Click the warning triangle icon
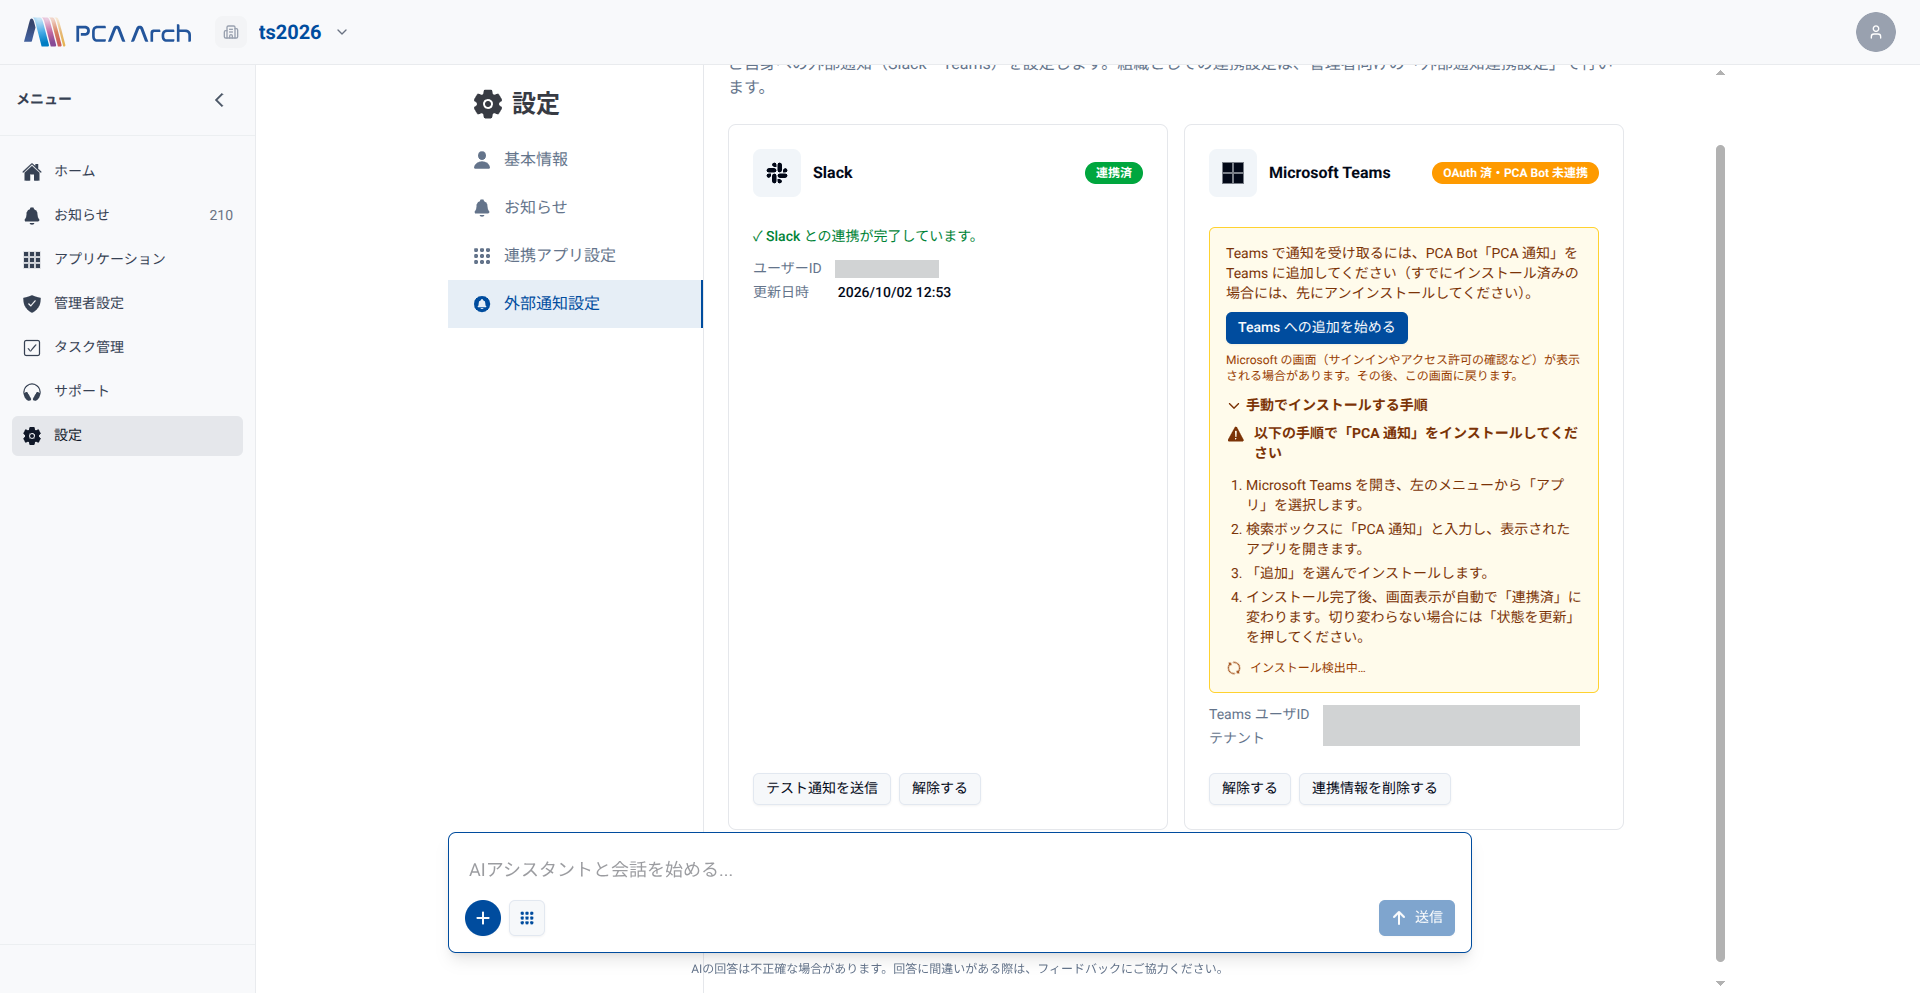The height and width of the screenshot is (993, 1920). click(1236, 434)
